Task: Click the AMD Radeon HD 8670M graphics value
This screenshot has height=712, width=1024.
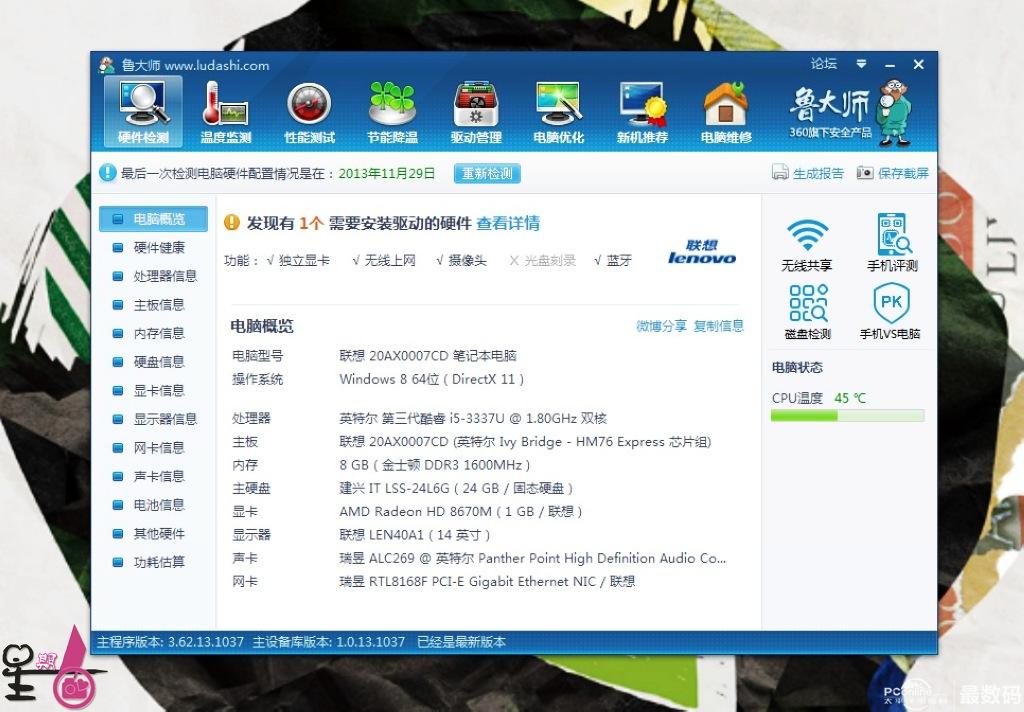Action: point(460,511)
